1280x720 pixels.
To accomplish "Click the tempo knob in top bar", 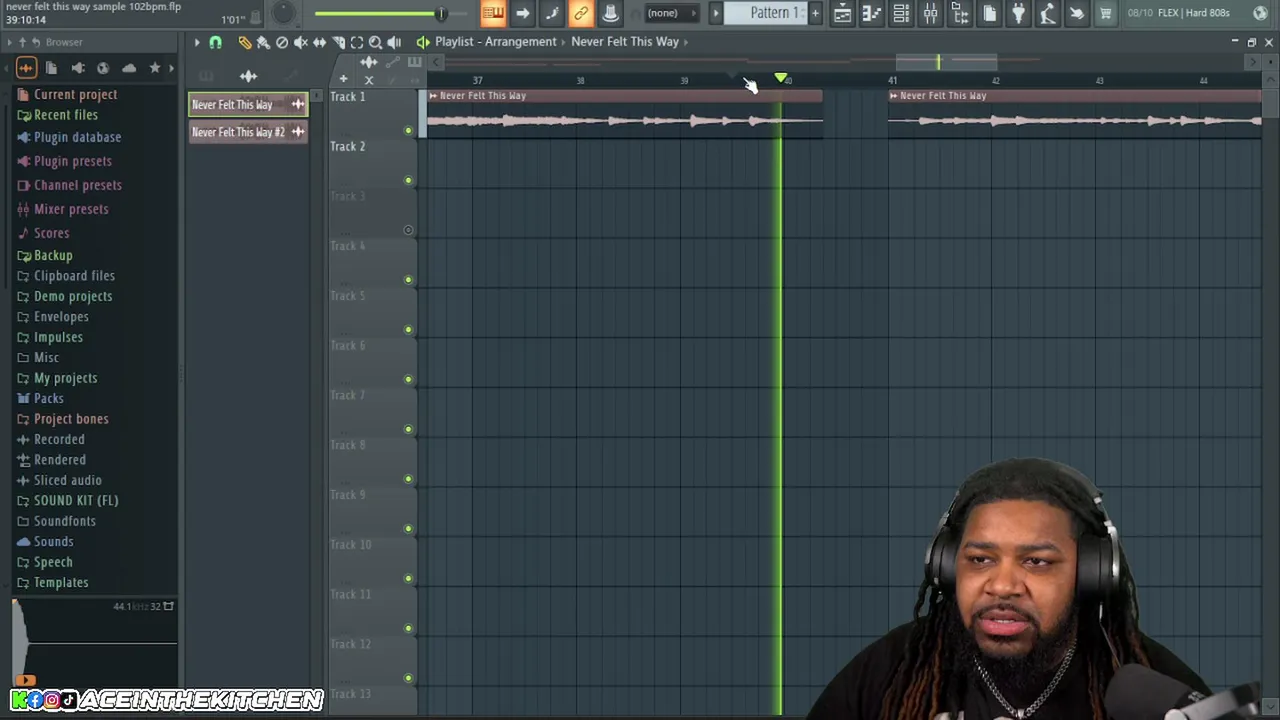I will pos(284,13).
